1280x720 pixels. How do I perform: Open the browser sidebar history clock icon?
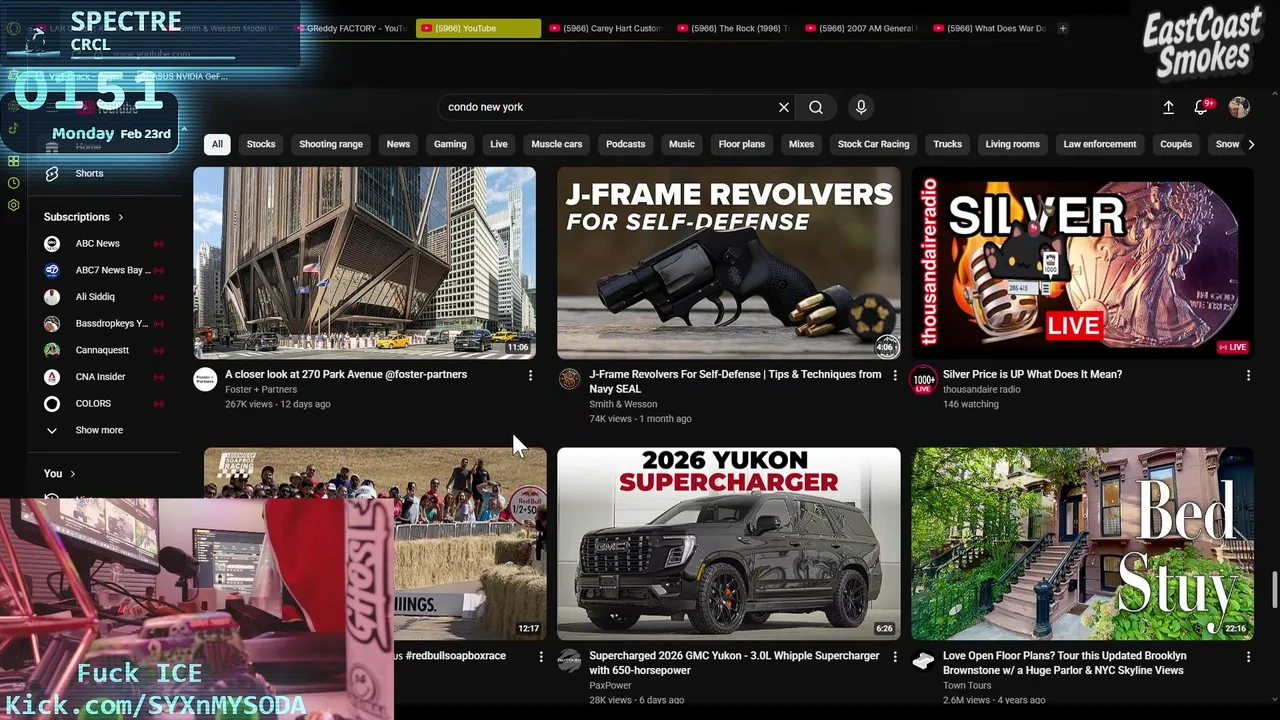(13, 183)
